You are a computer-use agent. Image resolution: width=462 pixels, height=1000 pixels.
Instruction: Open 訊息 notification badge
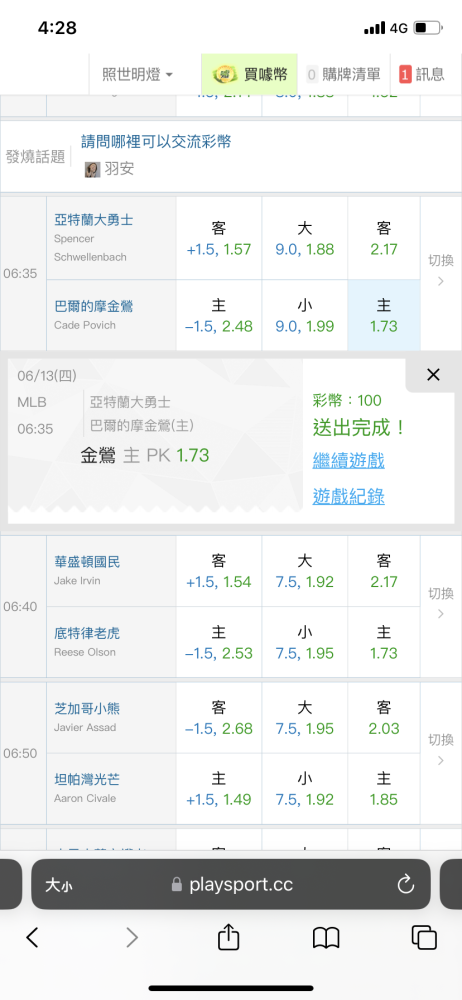421,74
